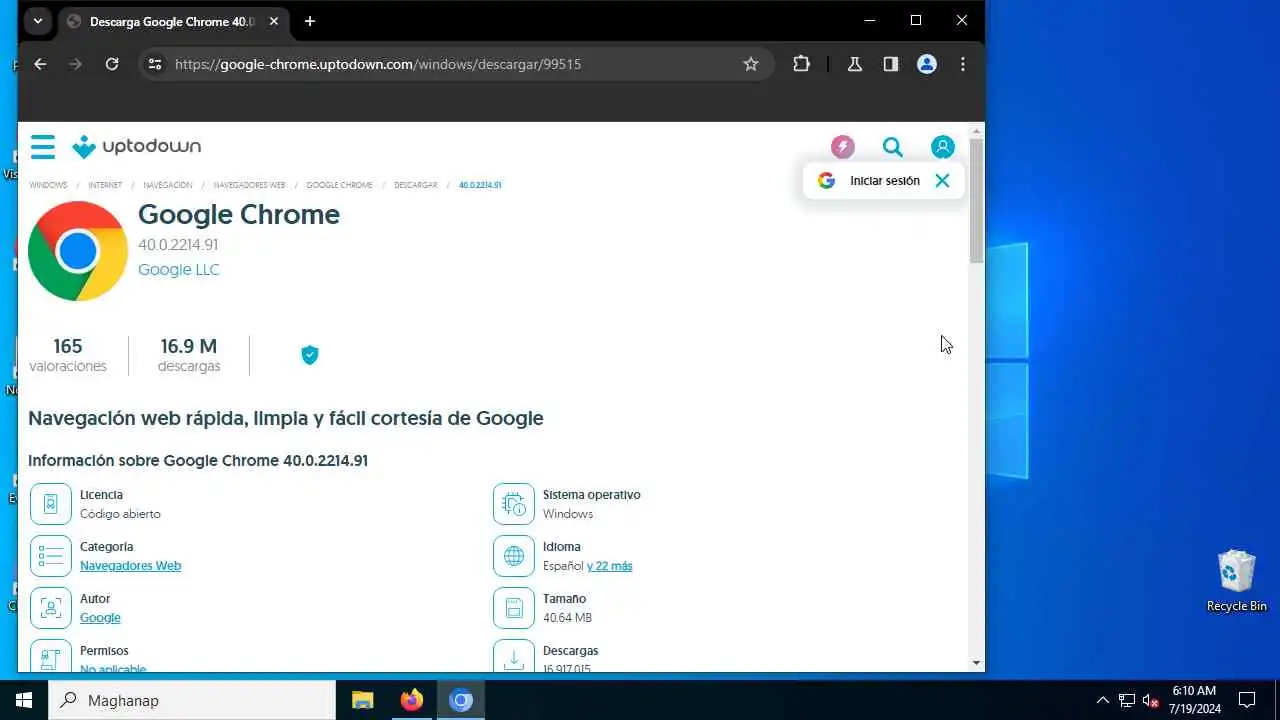The image size is (1280, 720).
Task: Show hidden system tray icons
Action: (x=1102, y=700)
